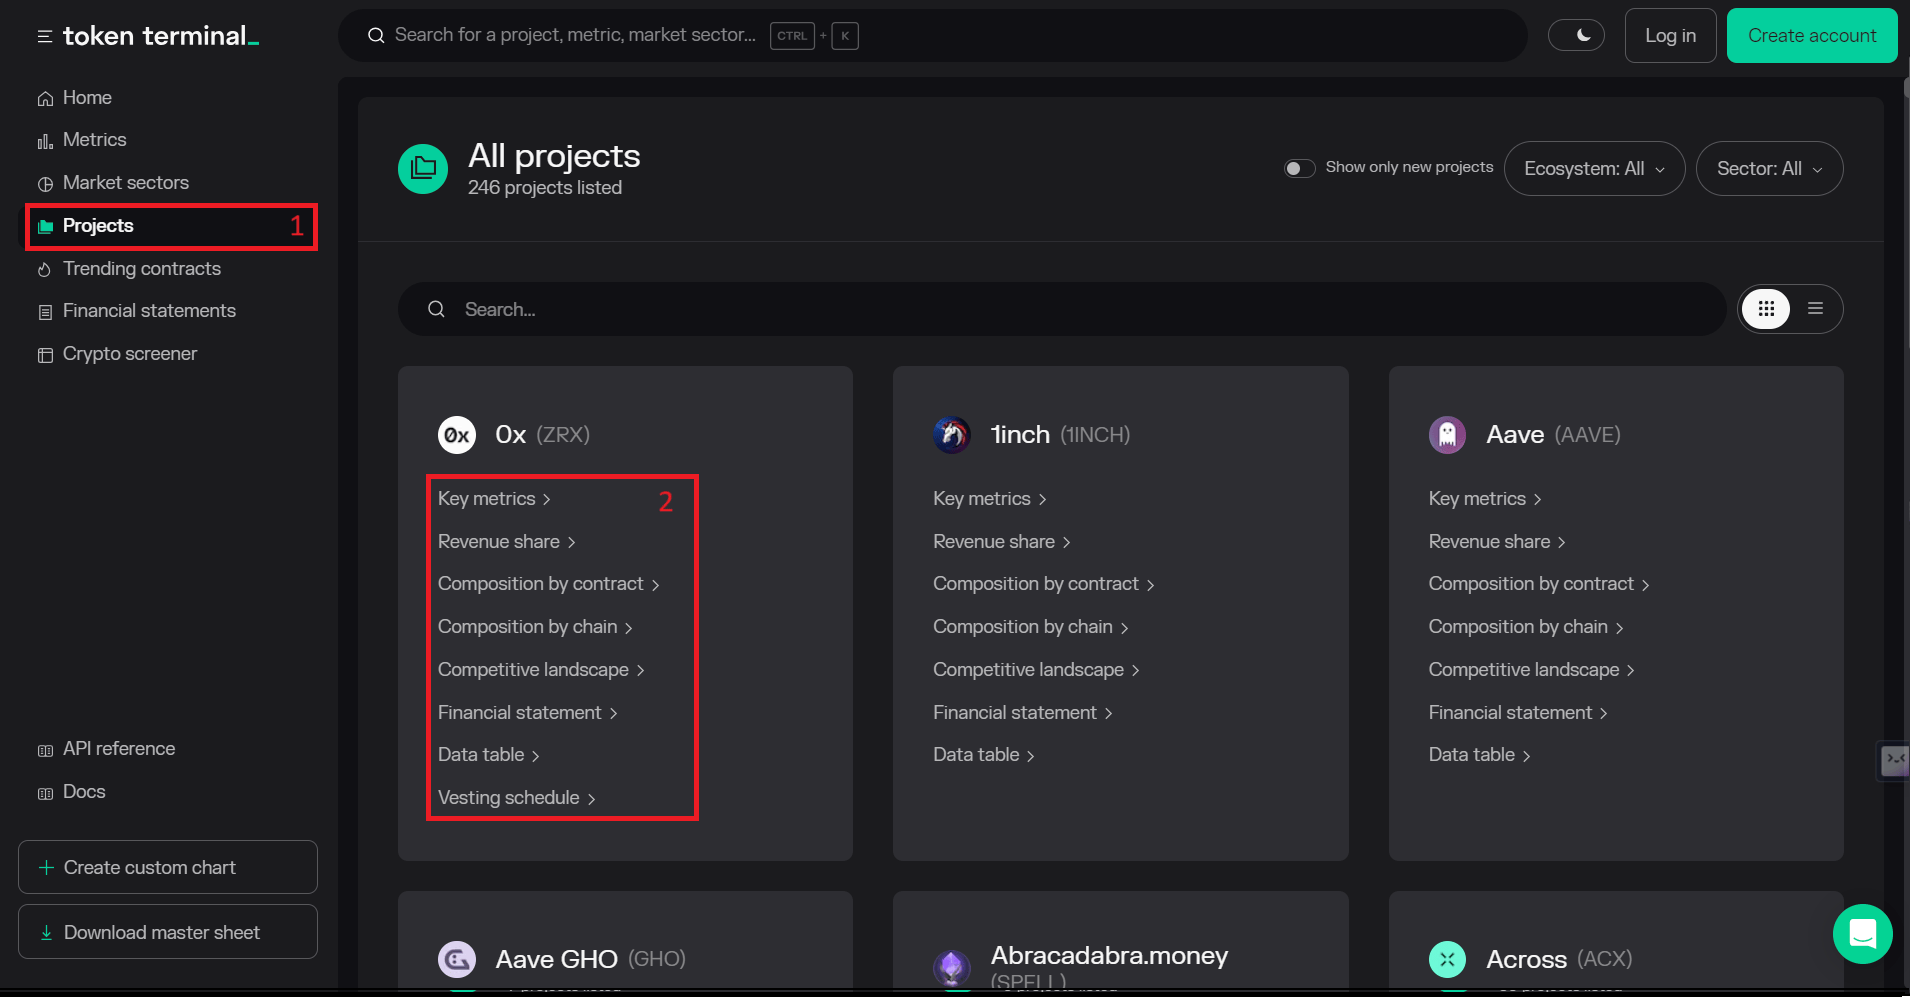Viewport: 1910px width, 997px height.
Task: Toggle dark mode moon switch
Action: (1576, 35)
